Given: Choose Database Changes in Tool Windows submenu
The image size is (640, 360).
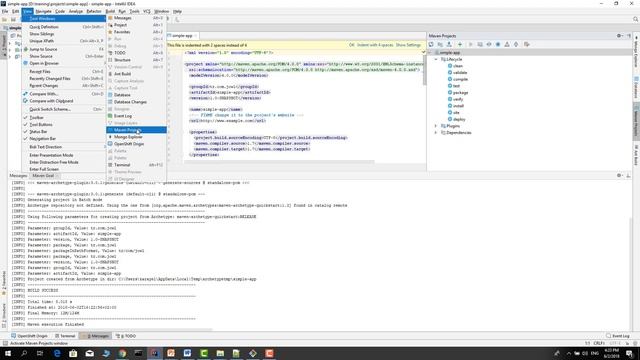Looking at the screenshot, I should (x=136, y=102).
